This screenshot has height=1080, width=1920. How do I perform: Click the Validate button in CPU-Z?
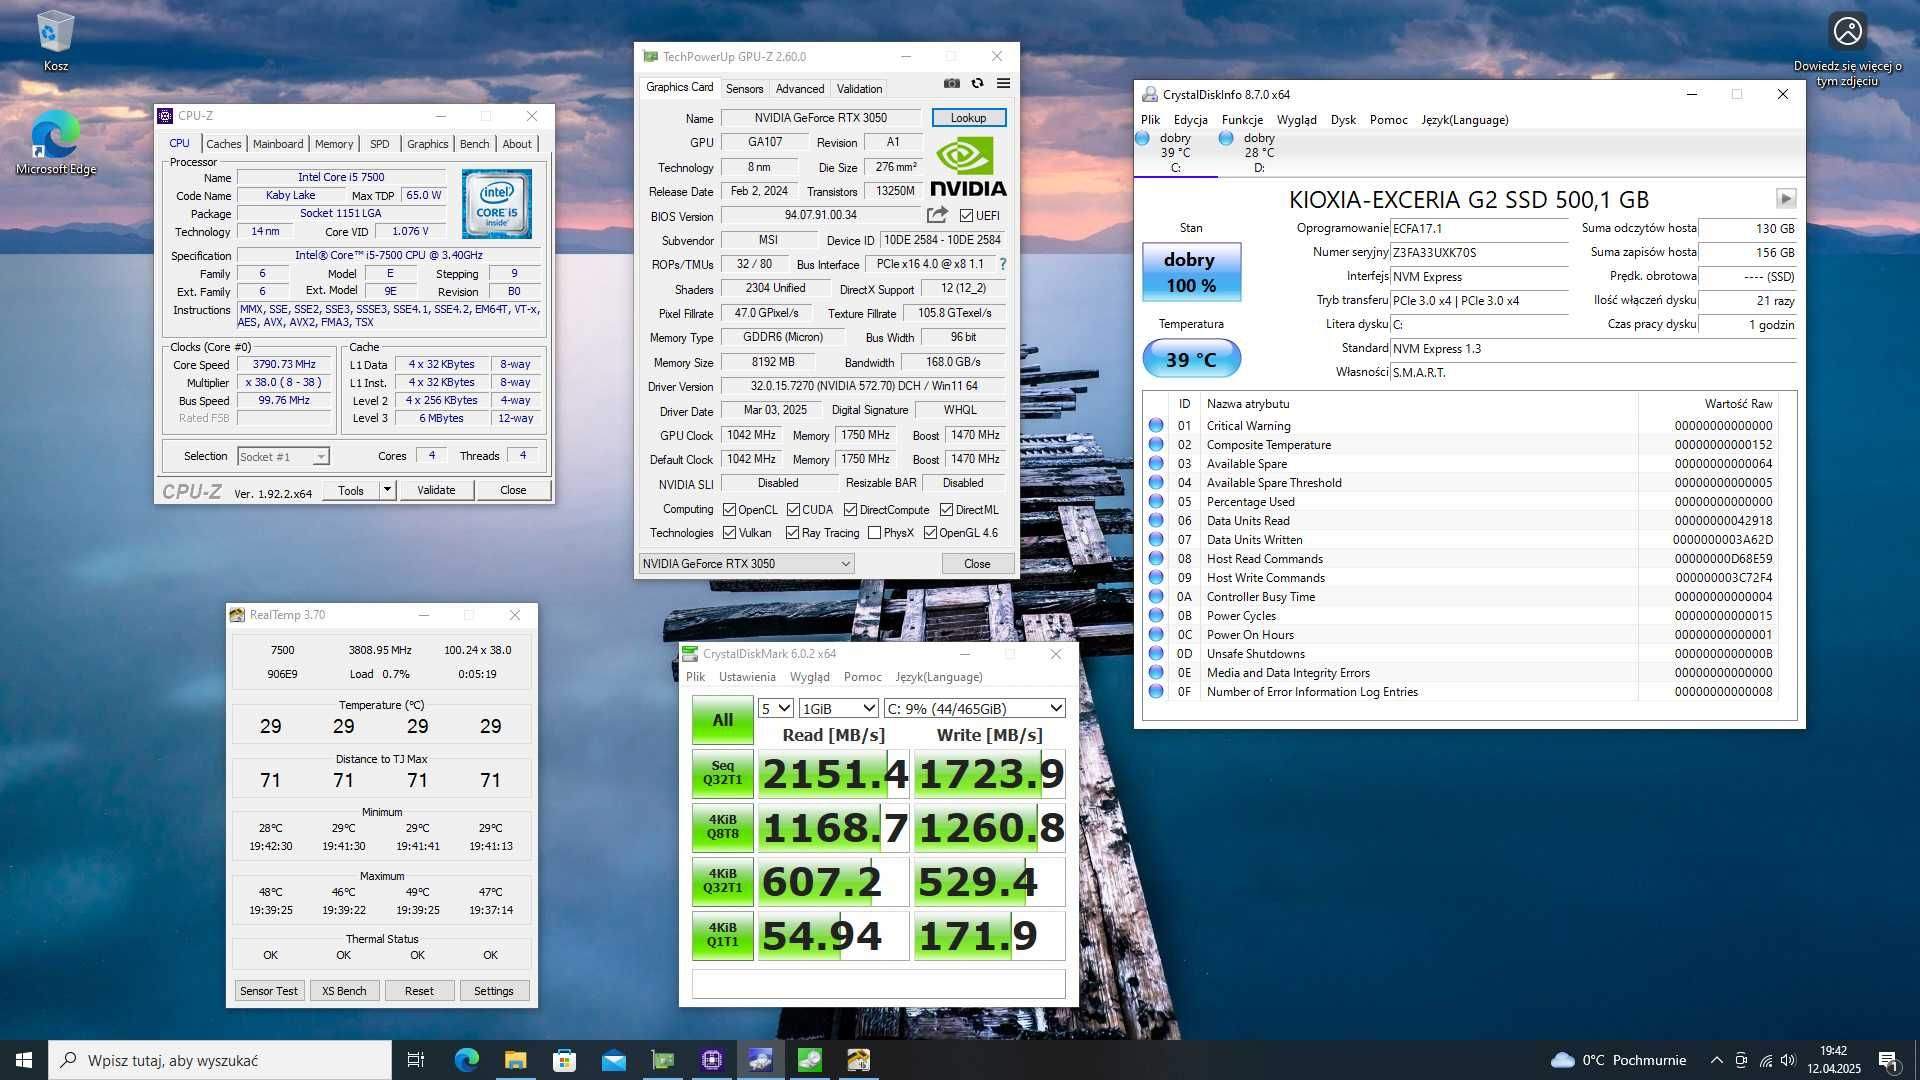click(436, 490)
